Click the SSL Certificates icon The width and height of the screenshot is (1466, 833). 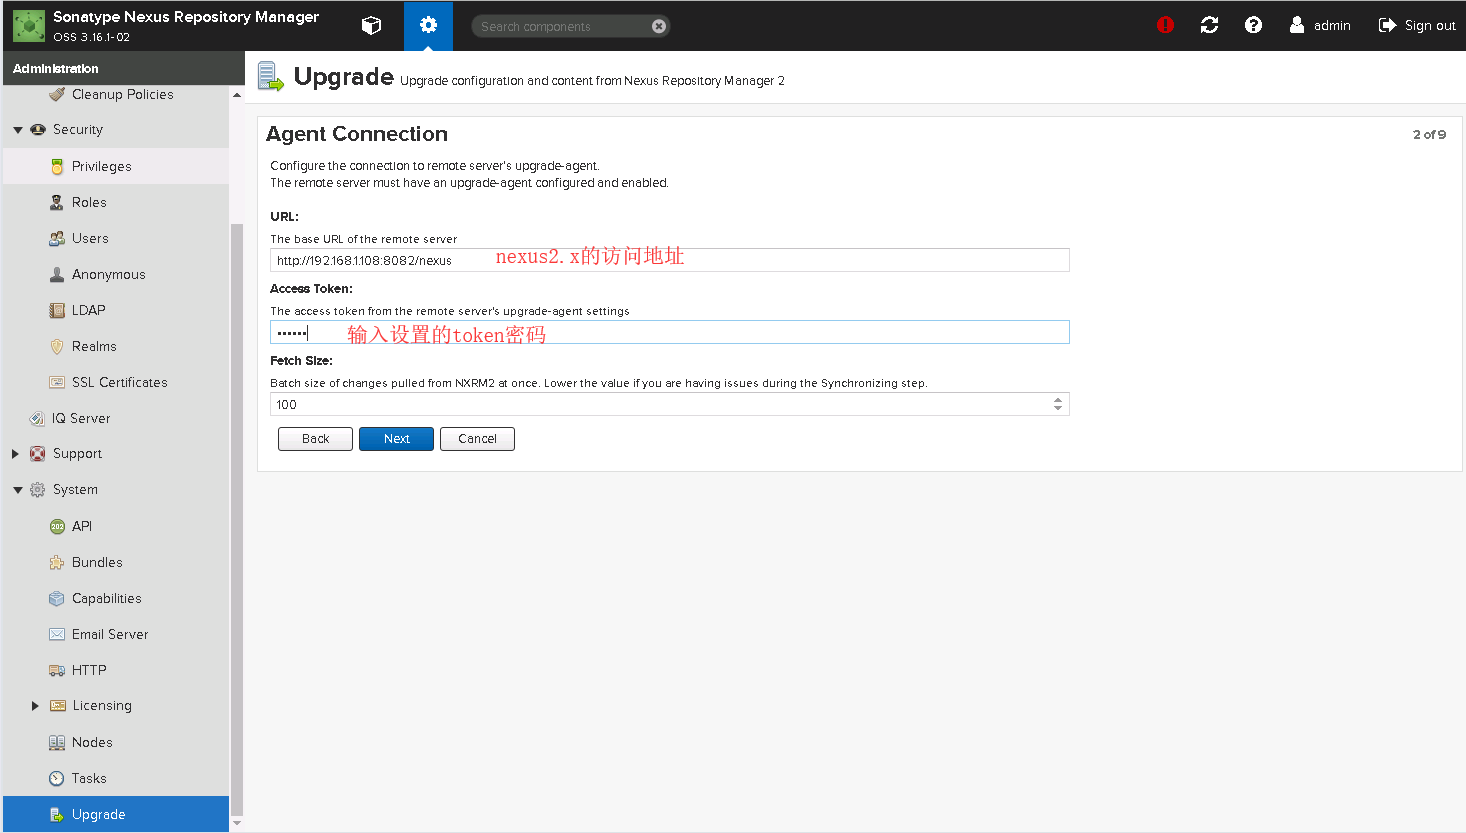tap(57, 382)
